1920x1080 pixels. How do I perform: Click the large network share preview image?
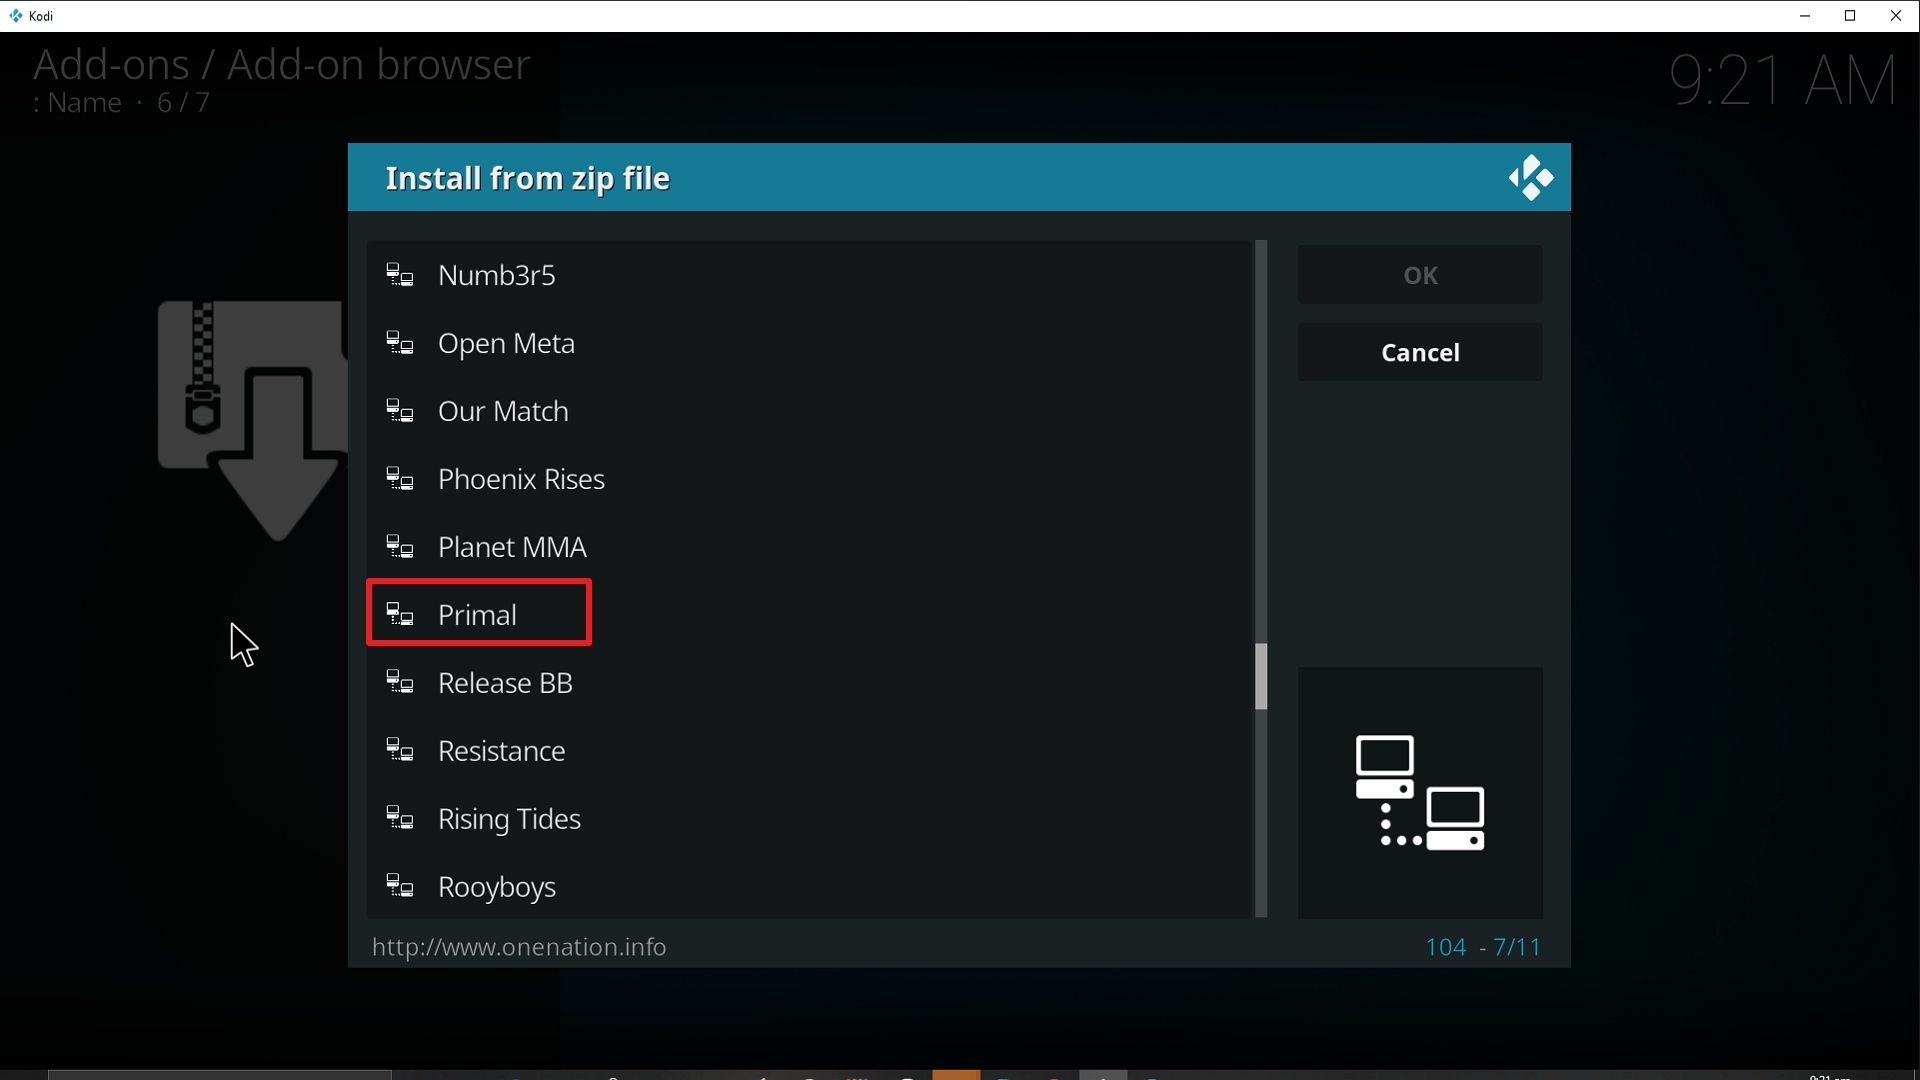click(x=1420, y=793)
